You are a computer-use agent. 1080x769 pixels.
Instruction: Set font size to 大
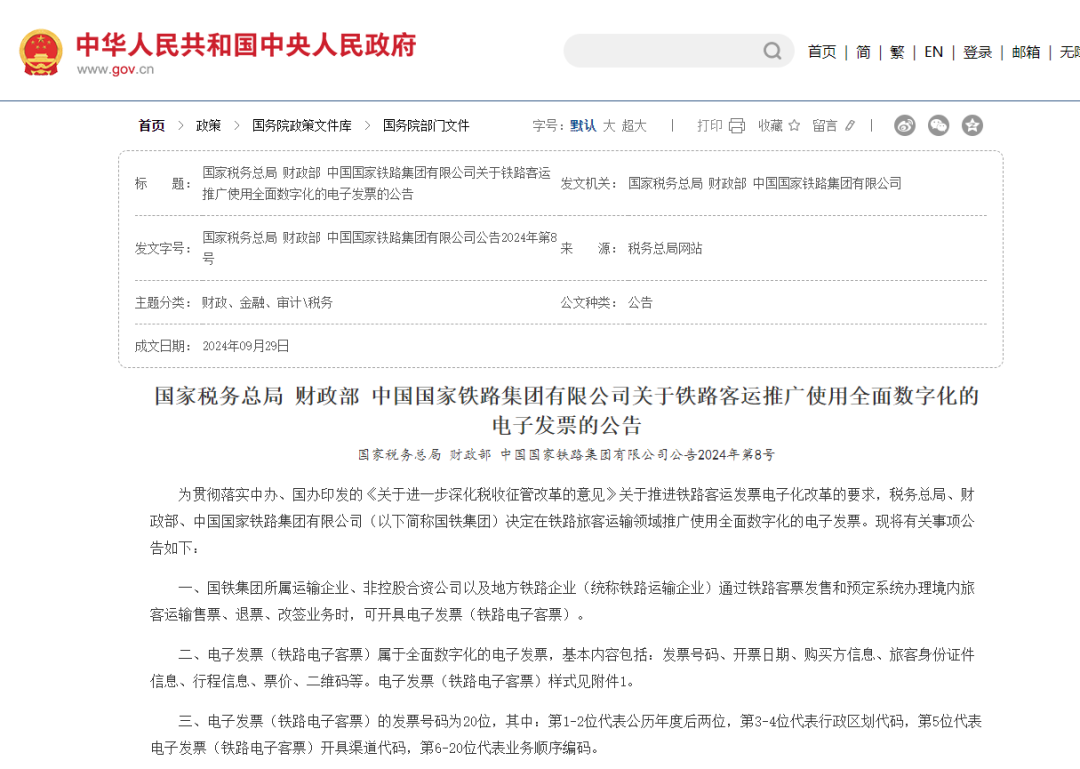click(608, 126)
